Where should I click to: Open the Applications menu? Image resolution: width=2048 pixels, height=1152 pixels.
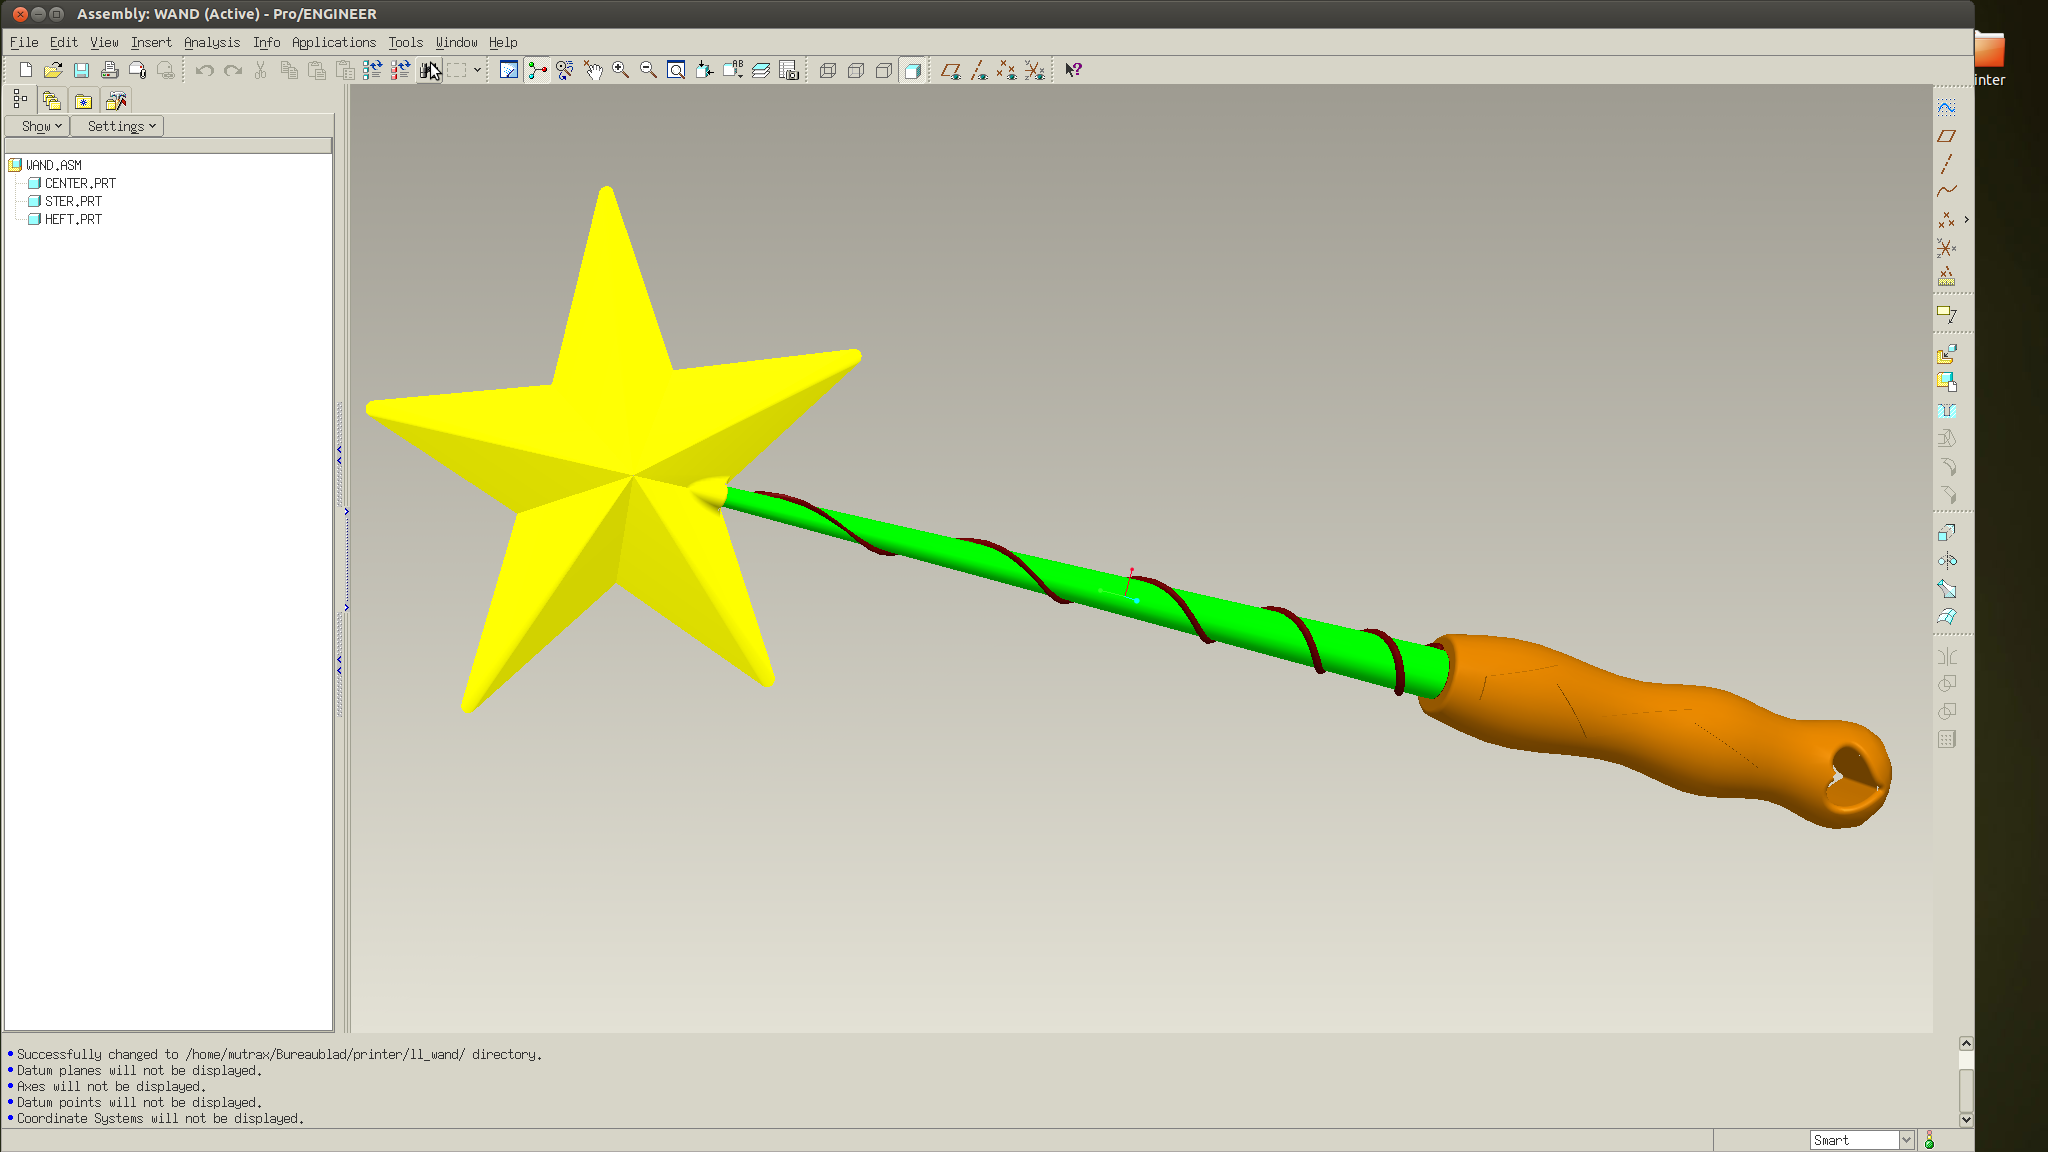333,42
